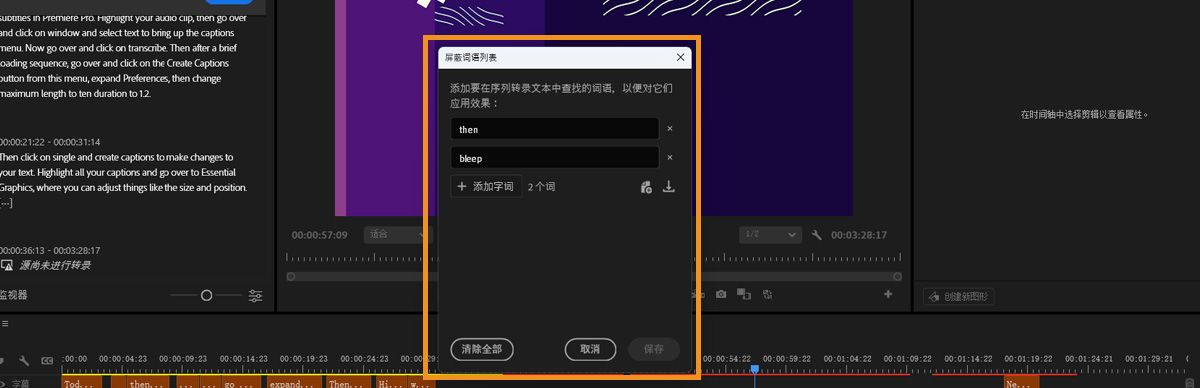Click the 取消 cancel button
This screenshot has height=388, width=1200.
pyautogui.click(x=589, y=349)
